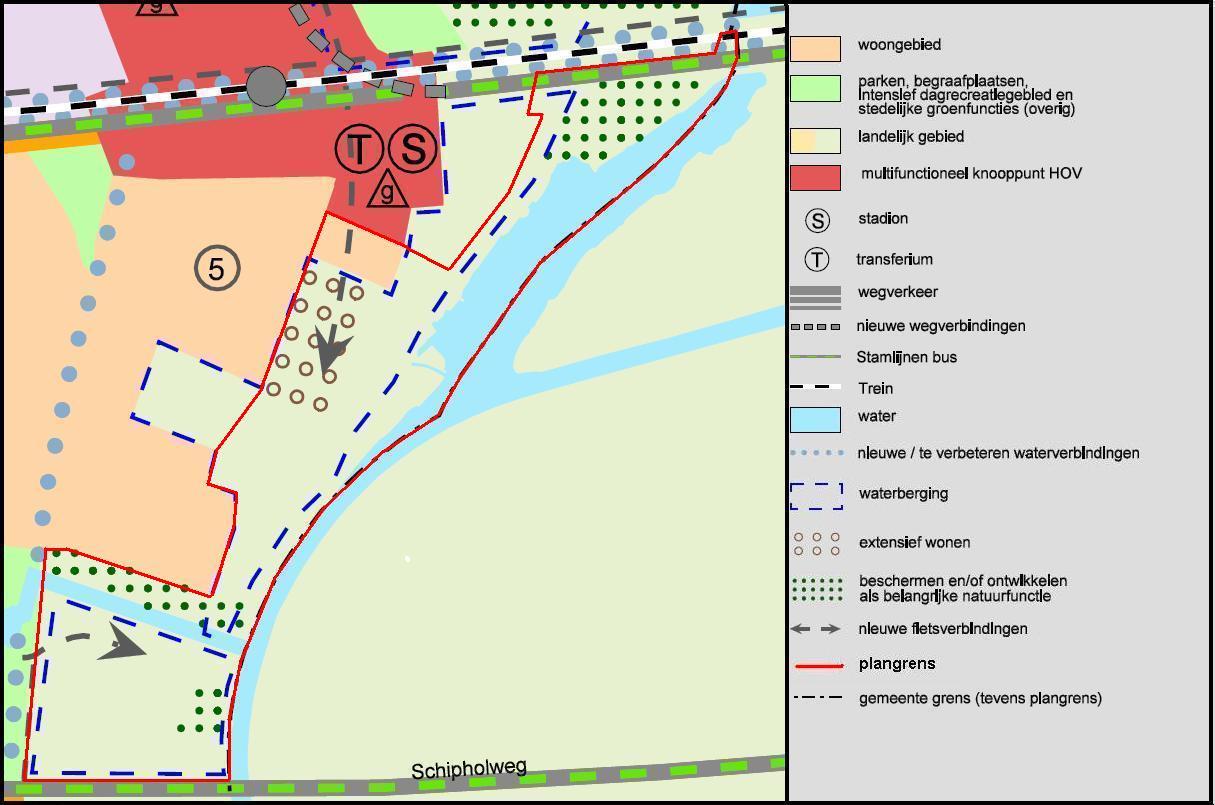Click the grey station circle on railway
Image resolution: width=1215 pixels, height=805 pixels.
coord(266,87)
